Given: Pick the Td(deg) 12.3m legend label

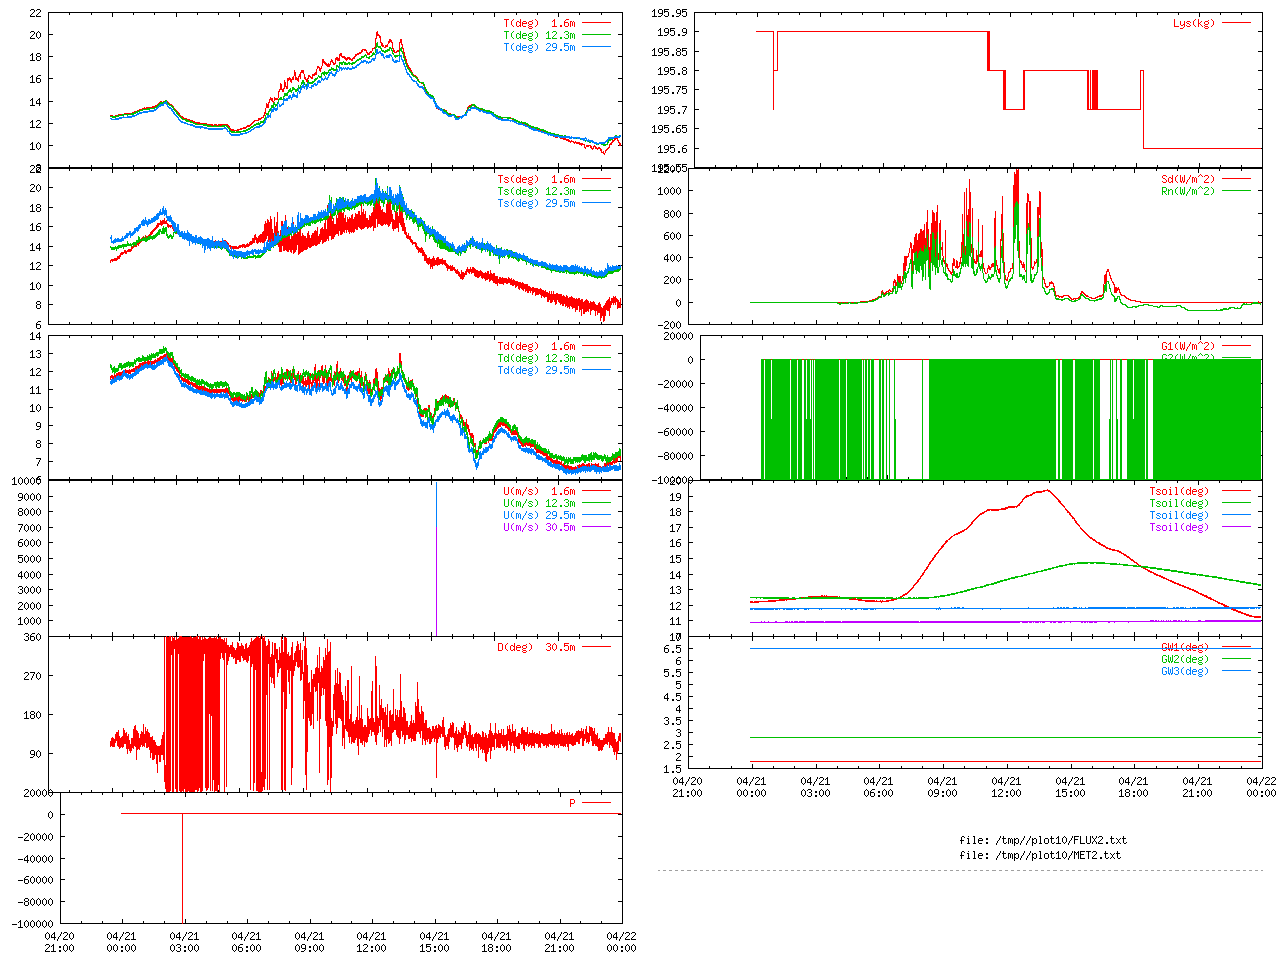Looking at the screenshot, I should point(537,358).
